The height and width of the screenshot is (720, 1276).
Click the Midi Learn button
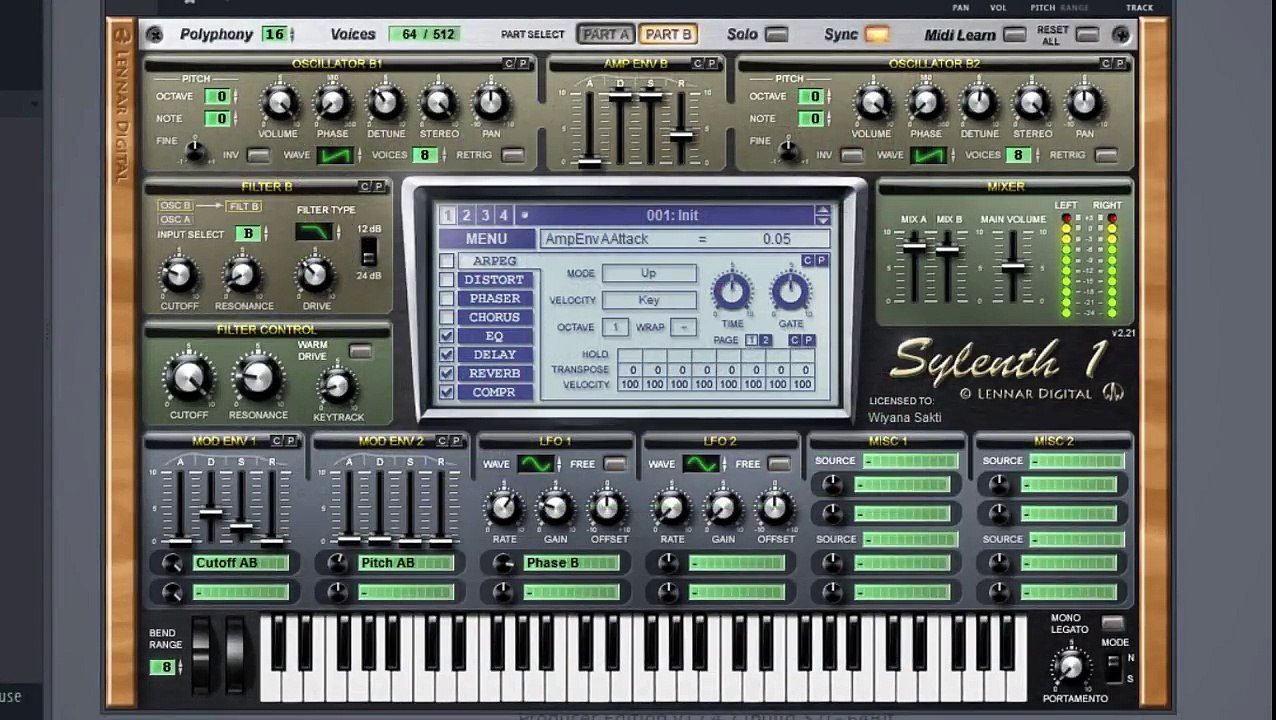coord(1014,35)
